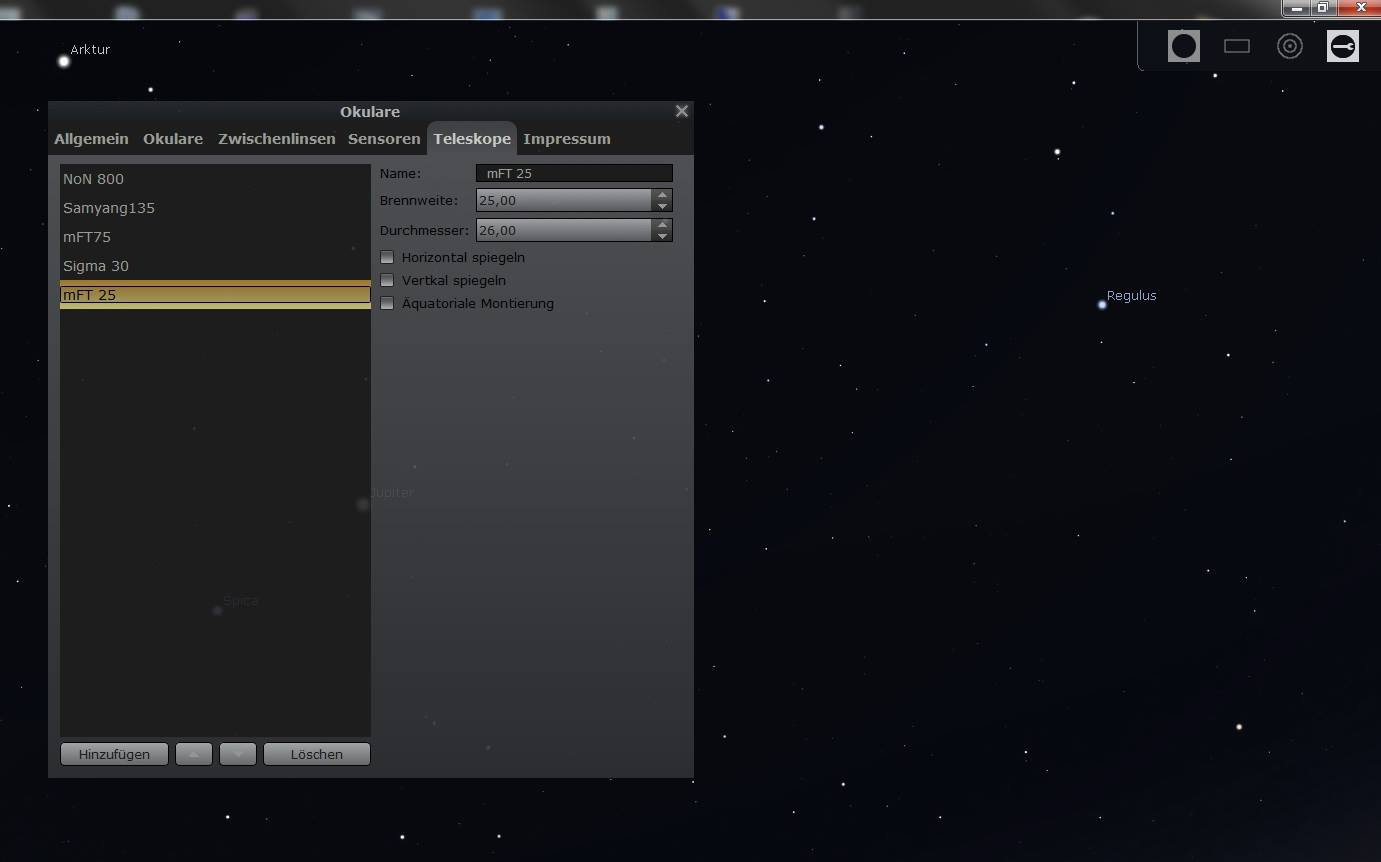Viewport: 1381px width, 862px height.
Task: Enable Horizontal spiegeln checkbox
Action: pyautogui.click(x=387, y=257)
